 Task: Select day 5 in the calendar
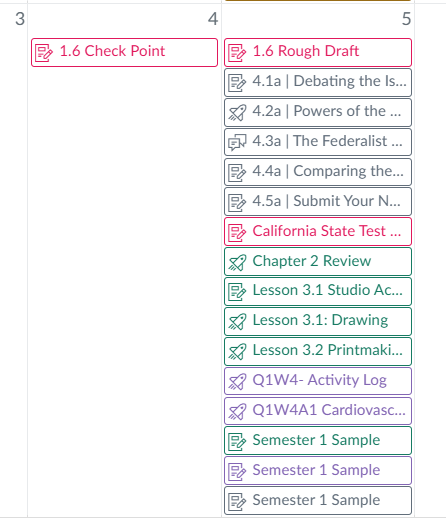point(406,19)
